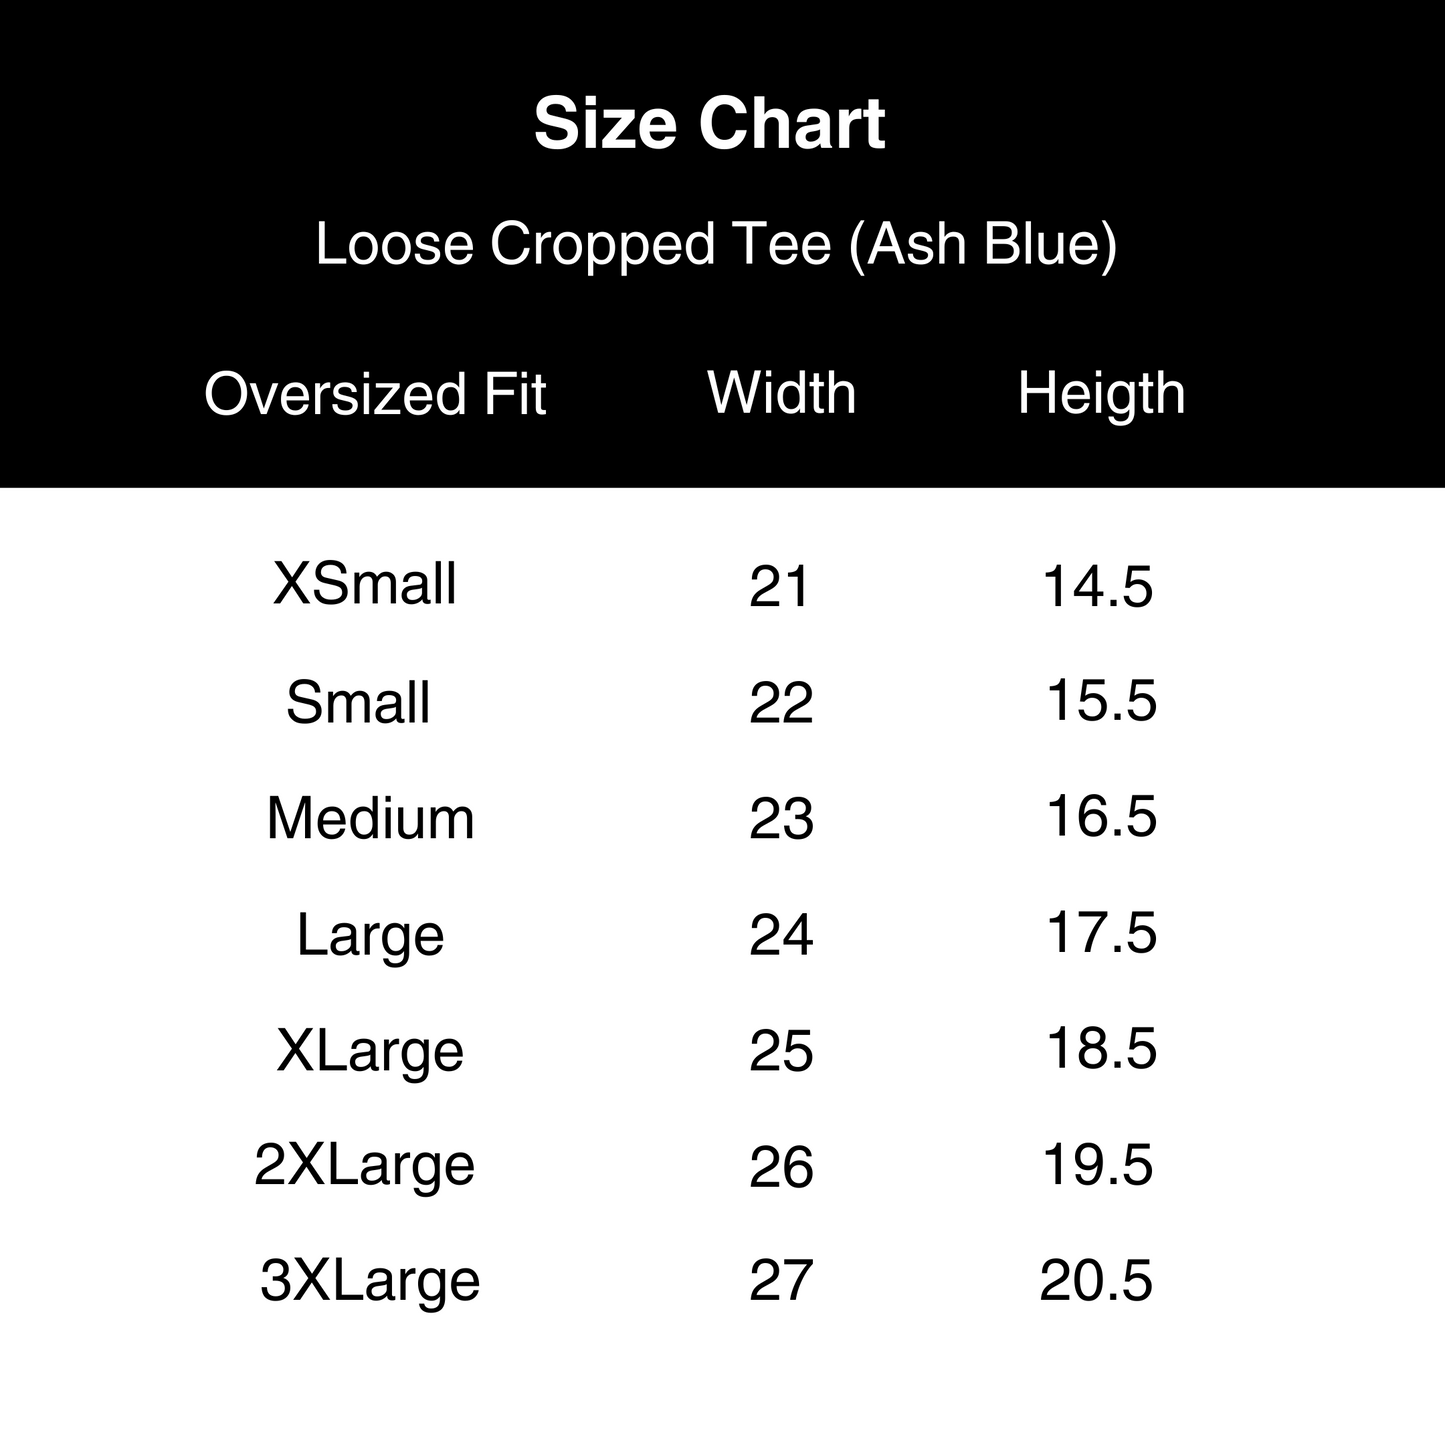Viewport: 1445px width, 1445px height.
Task: Select the XSmall size label
Action: (365, 584)
